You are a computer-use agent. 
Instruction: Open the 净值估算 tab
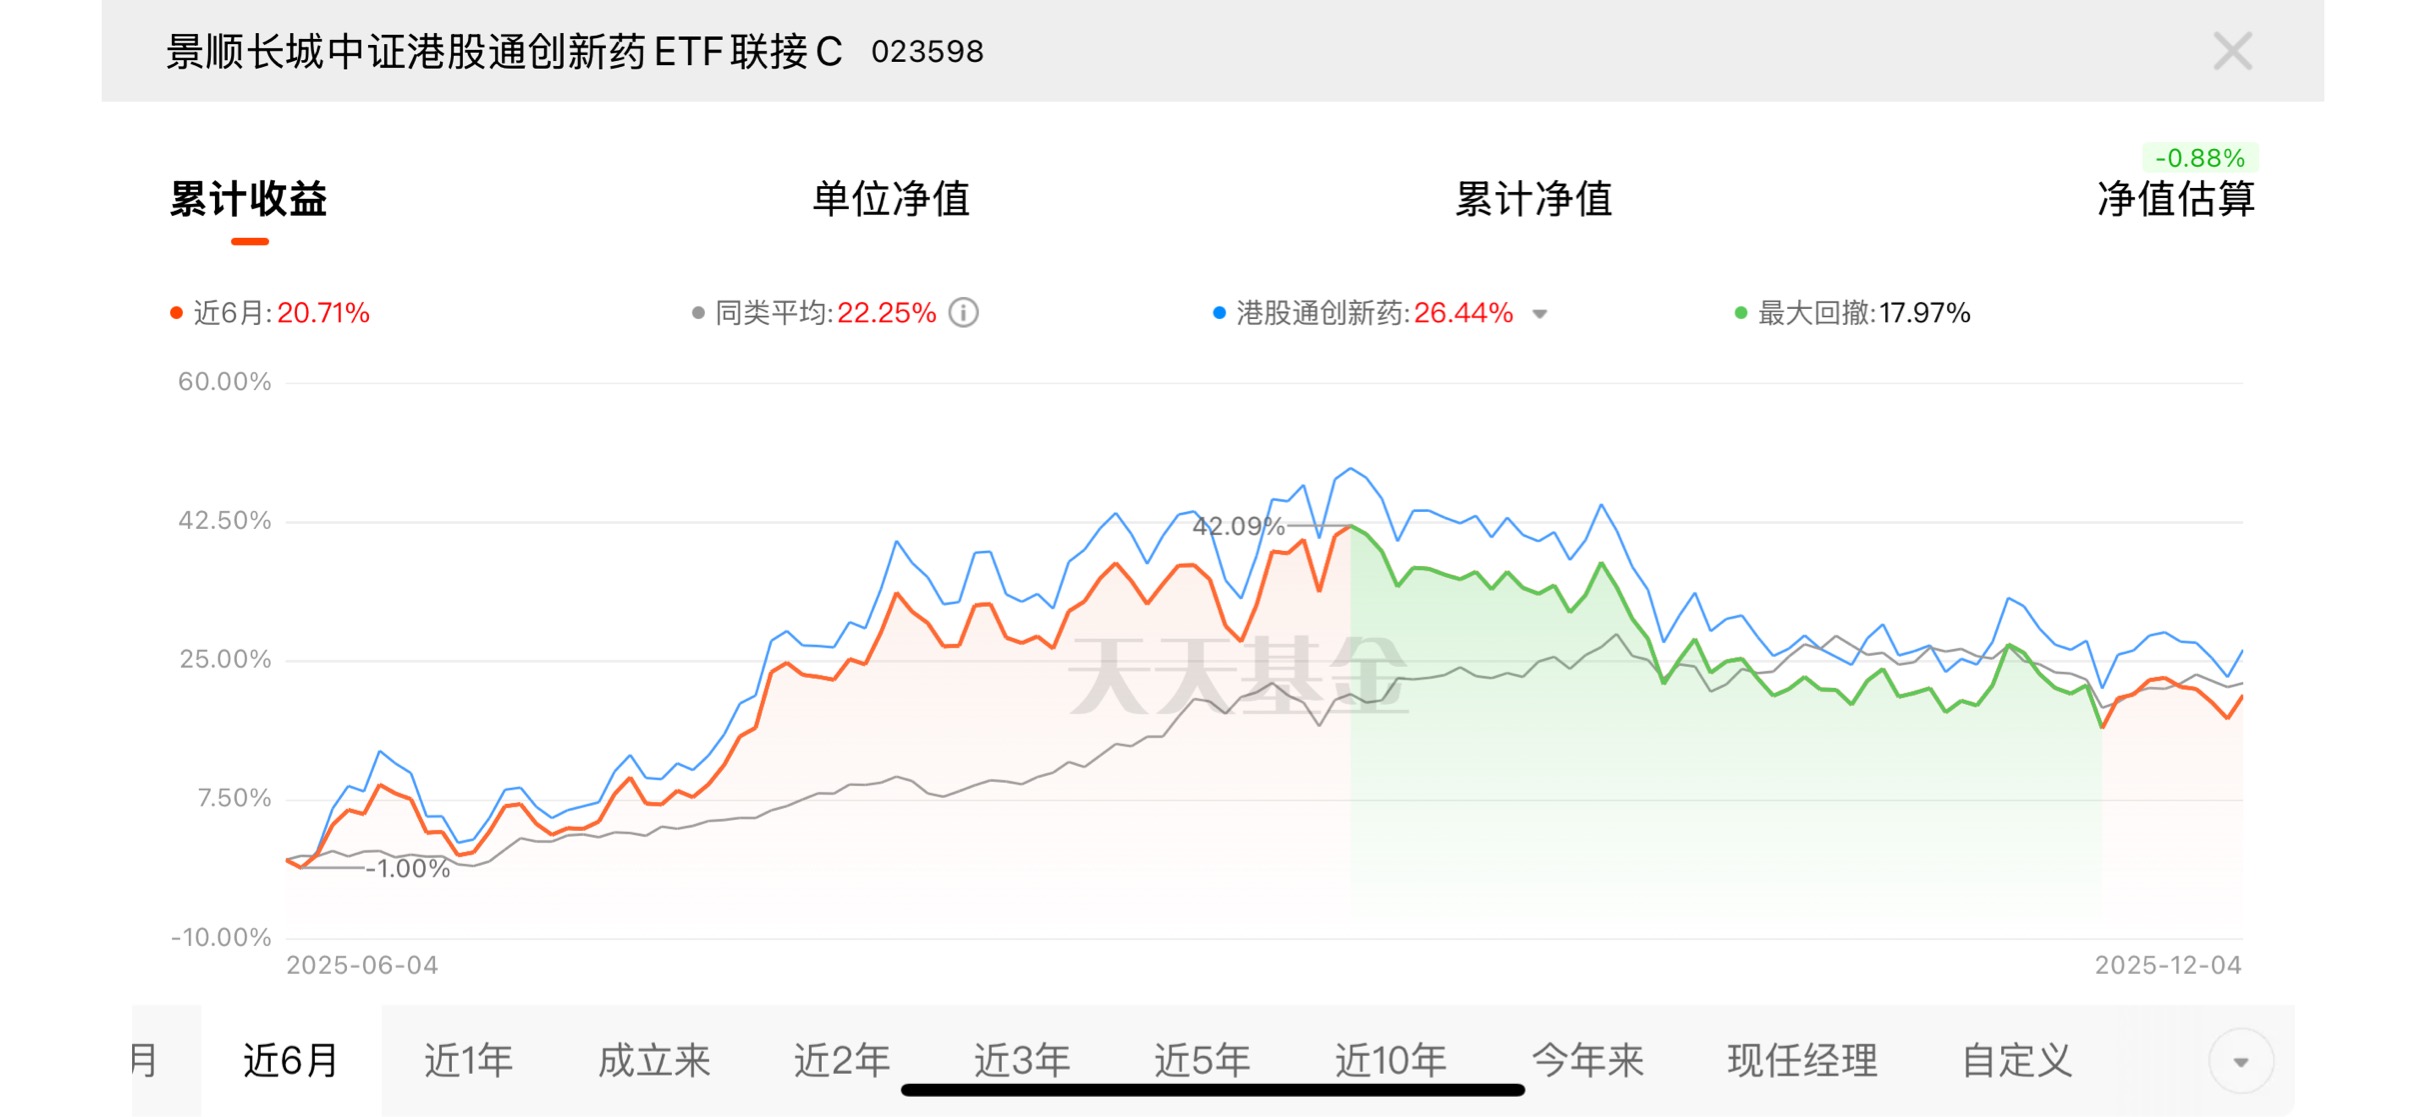(x=2176, y=199)
